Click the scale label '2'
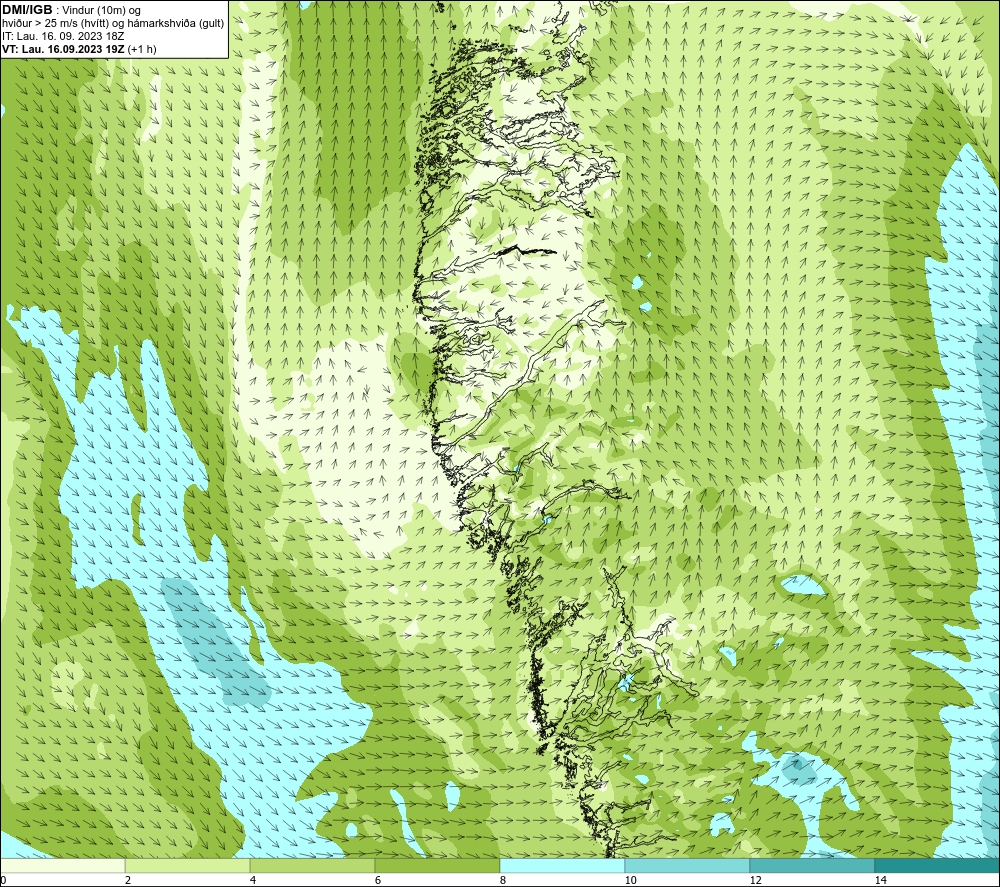Viewport: 1000px width, 887px height. [128, 880]
